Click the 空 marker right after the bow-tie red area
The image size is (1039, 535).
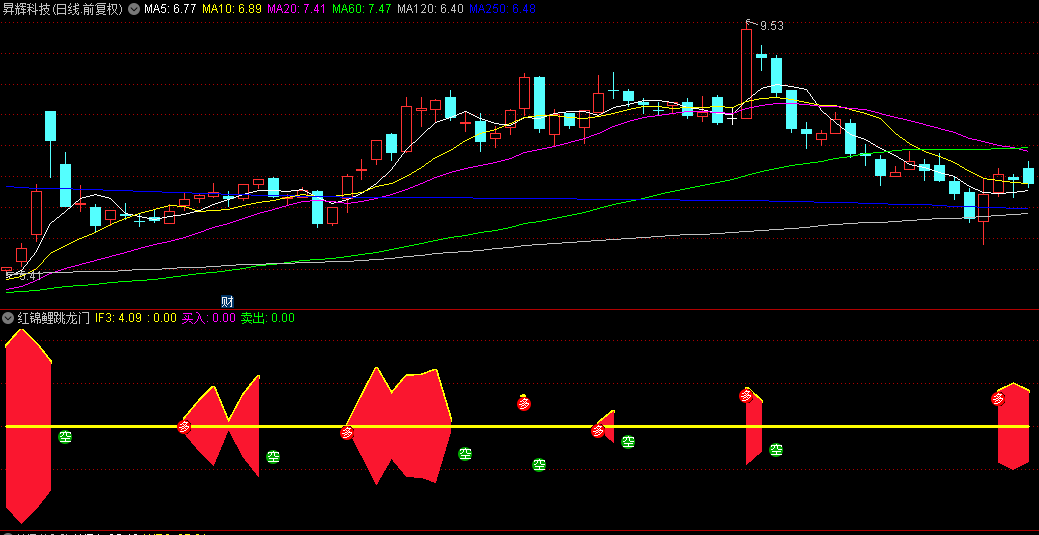click(273, 457)
